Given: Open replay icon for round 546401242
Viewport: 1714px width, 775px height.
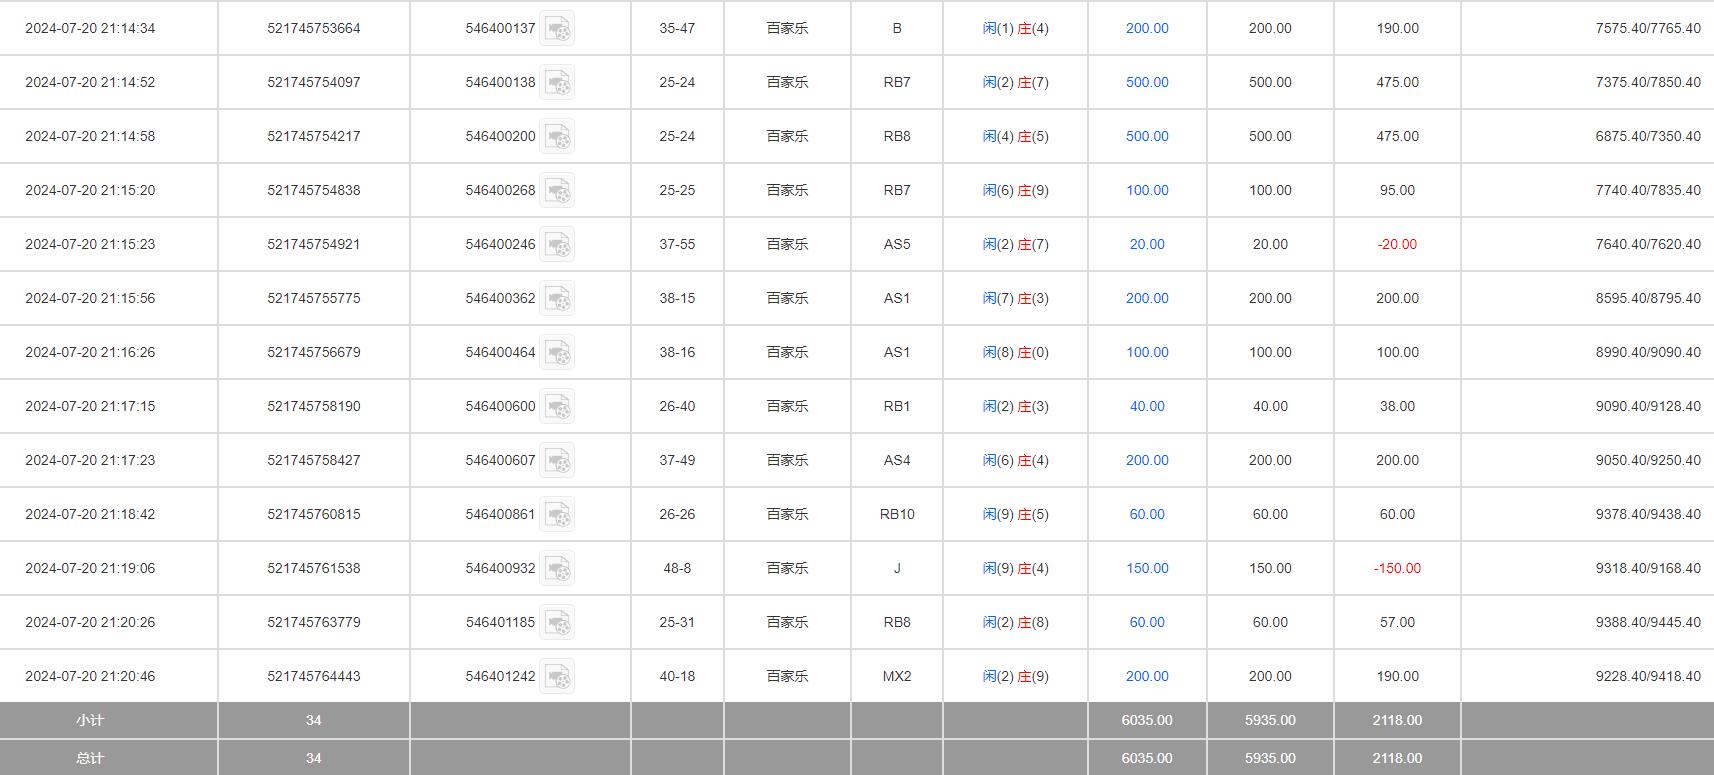Looking at the screenshot, I should coord(557,677).
